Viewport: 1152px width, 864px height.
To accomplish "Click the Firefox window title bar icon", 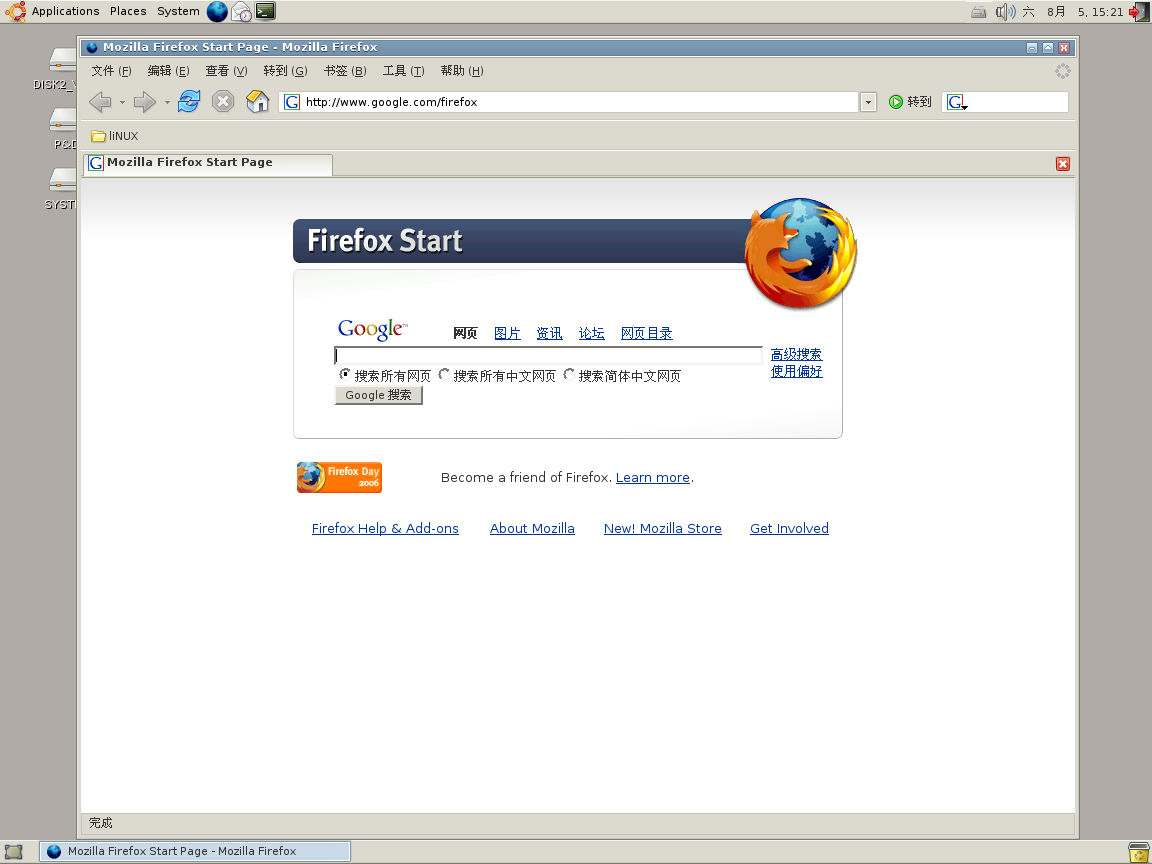I will pyautogui.click(x=92, y=47).
